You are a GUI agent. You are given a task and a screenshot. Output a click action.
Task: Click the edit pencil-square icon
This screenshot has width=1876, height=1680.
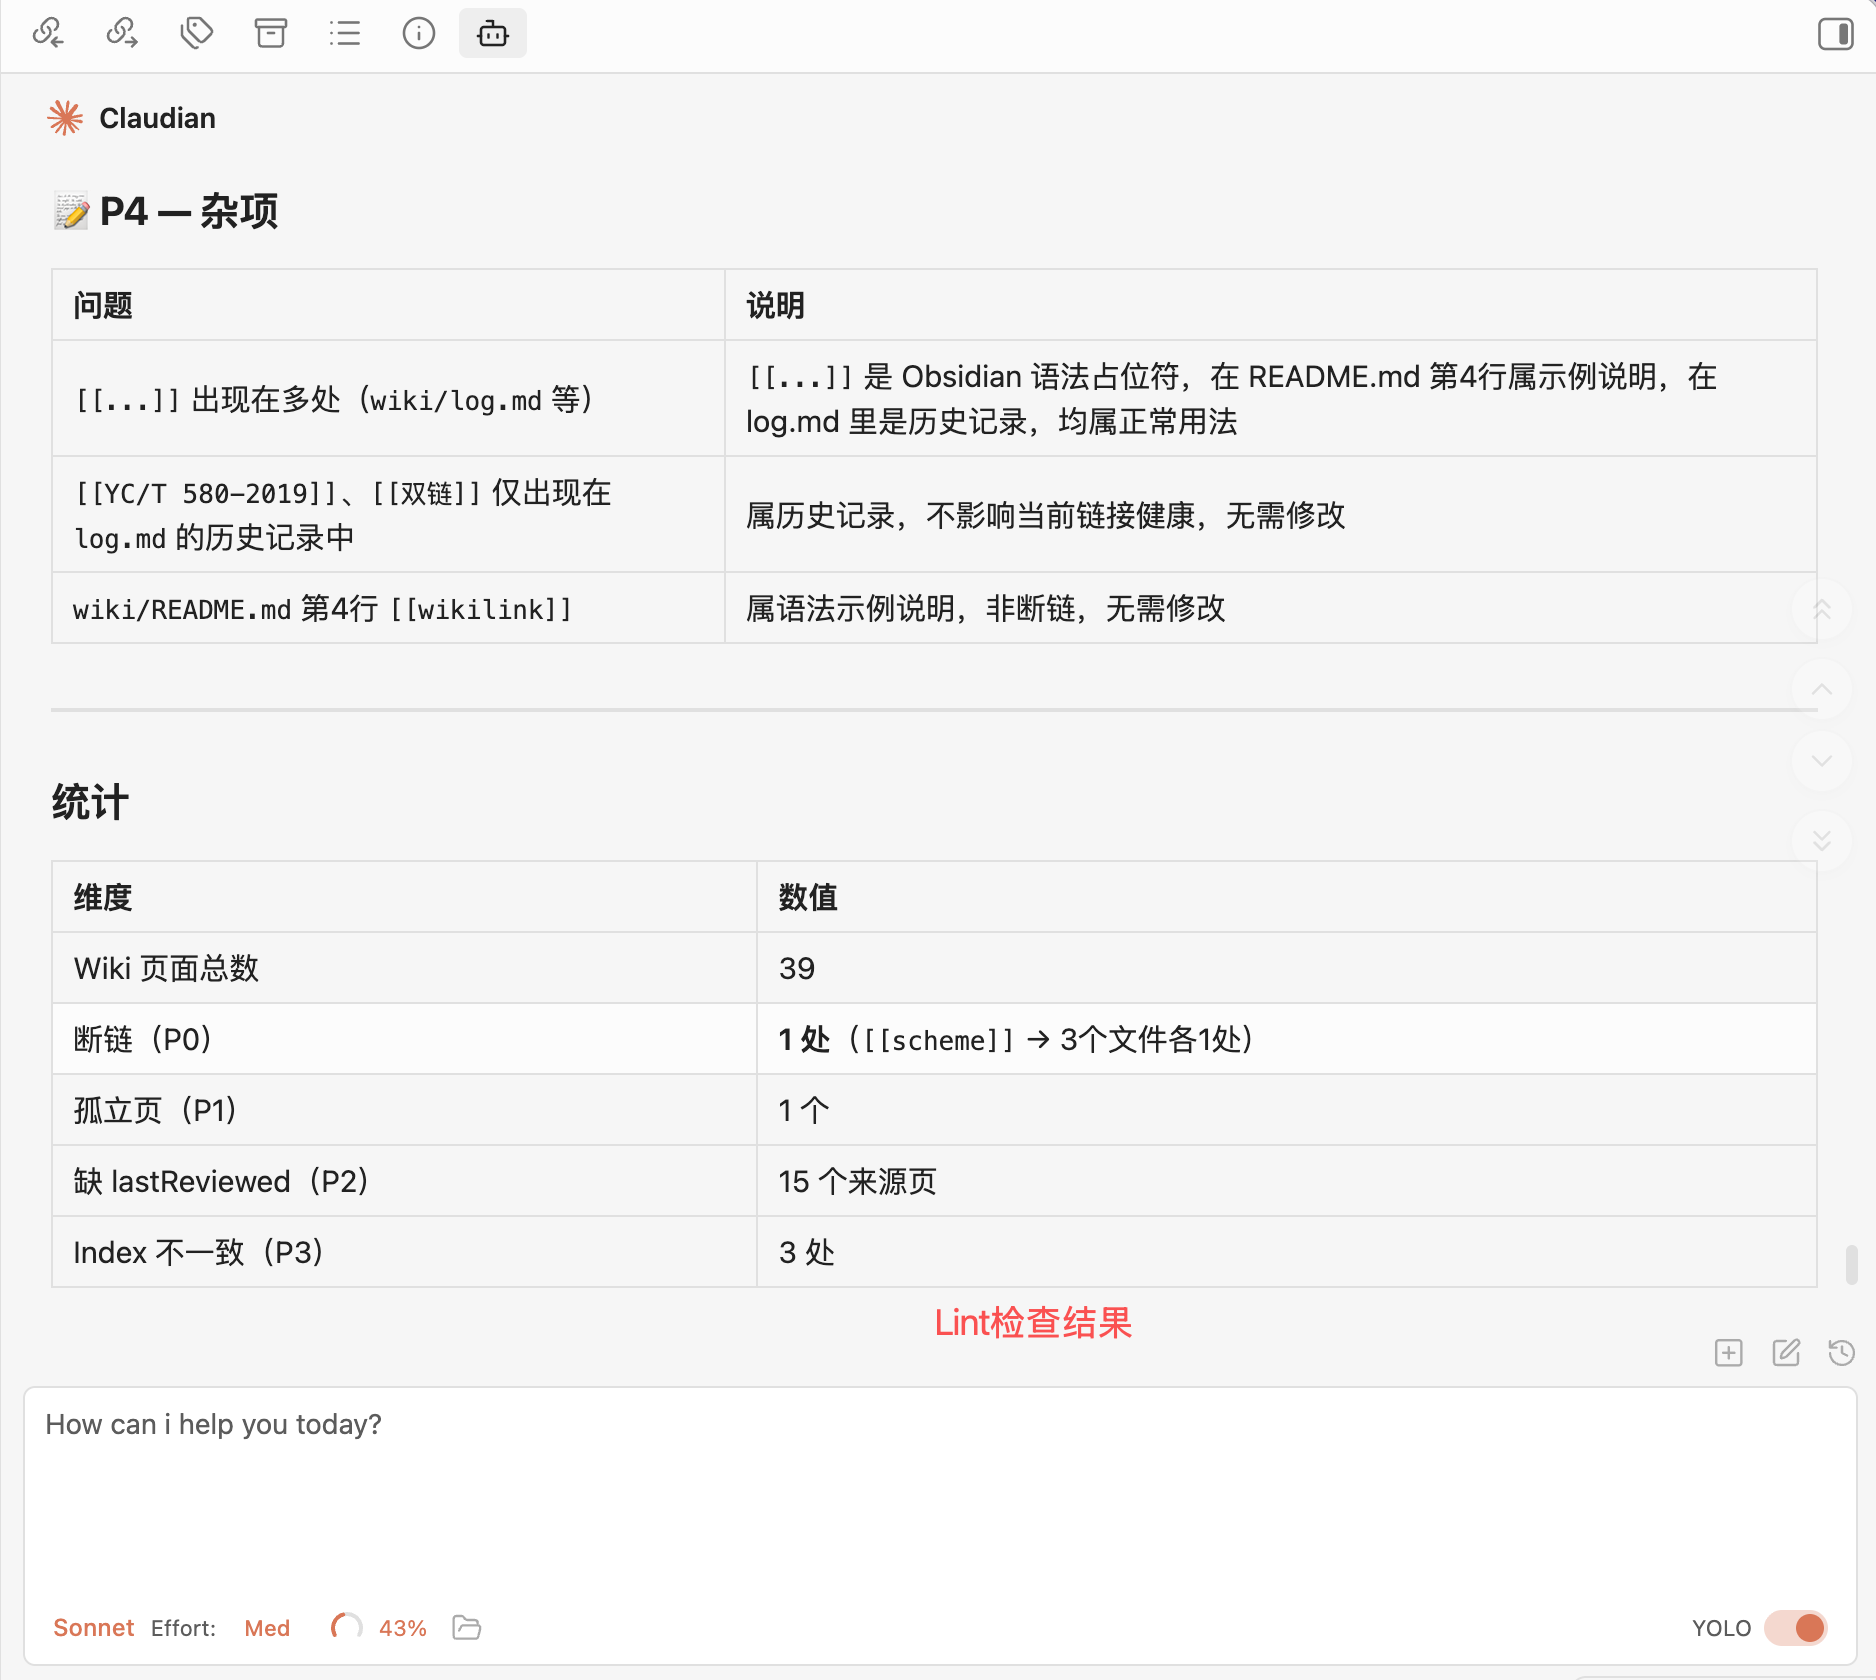1786,1353
